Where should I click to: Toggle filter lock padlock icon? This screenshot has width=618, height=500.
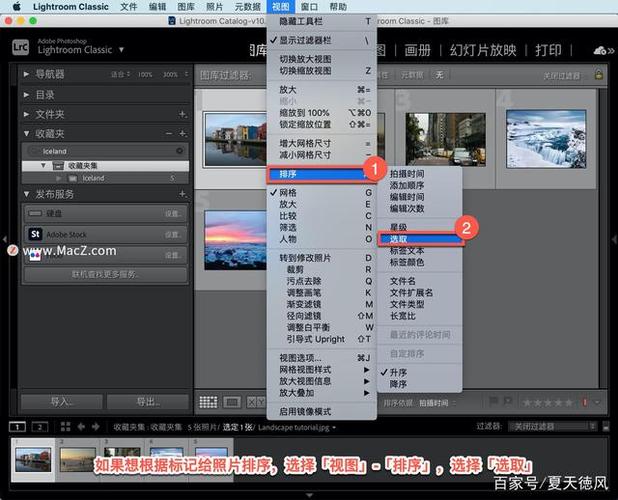pyautogui.click(x=598, y=74)
